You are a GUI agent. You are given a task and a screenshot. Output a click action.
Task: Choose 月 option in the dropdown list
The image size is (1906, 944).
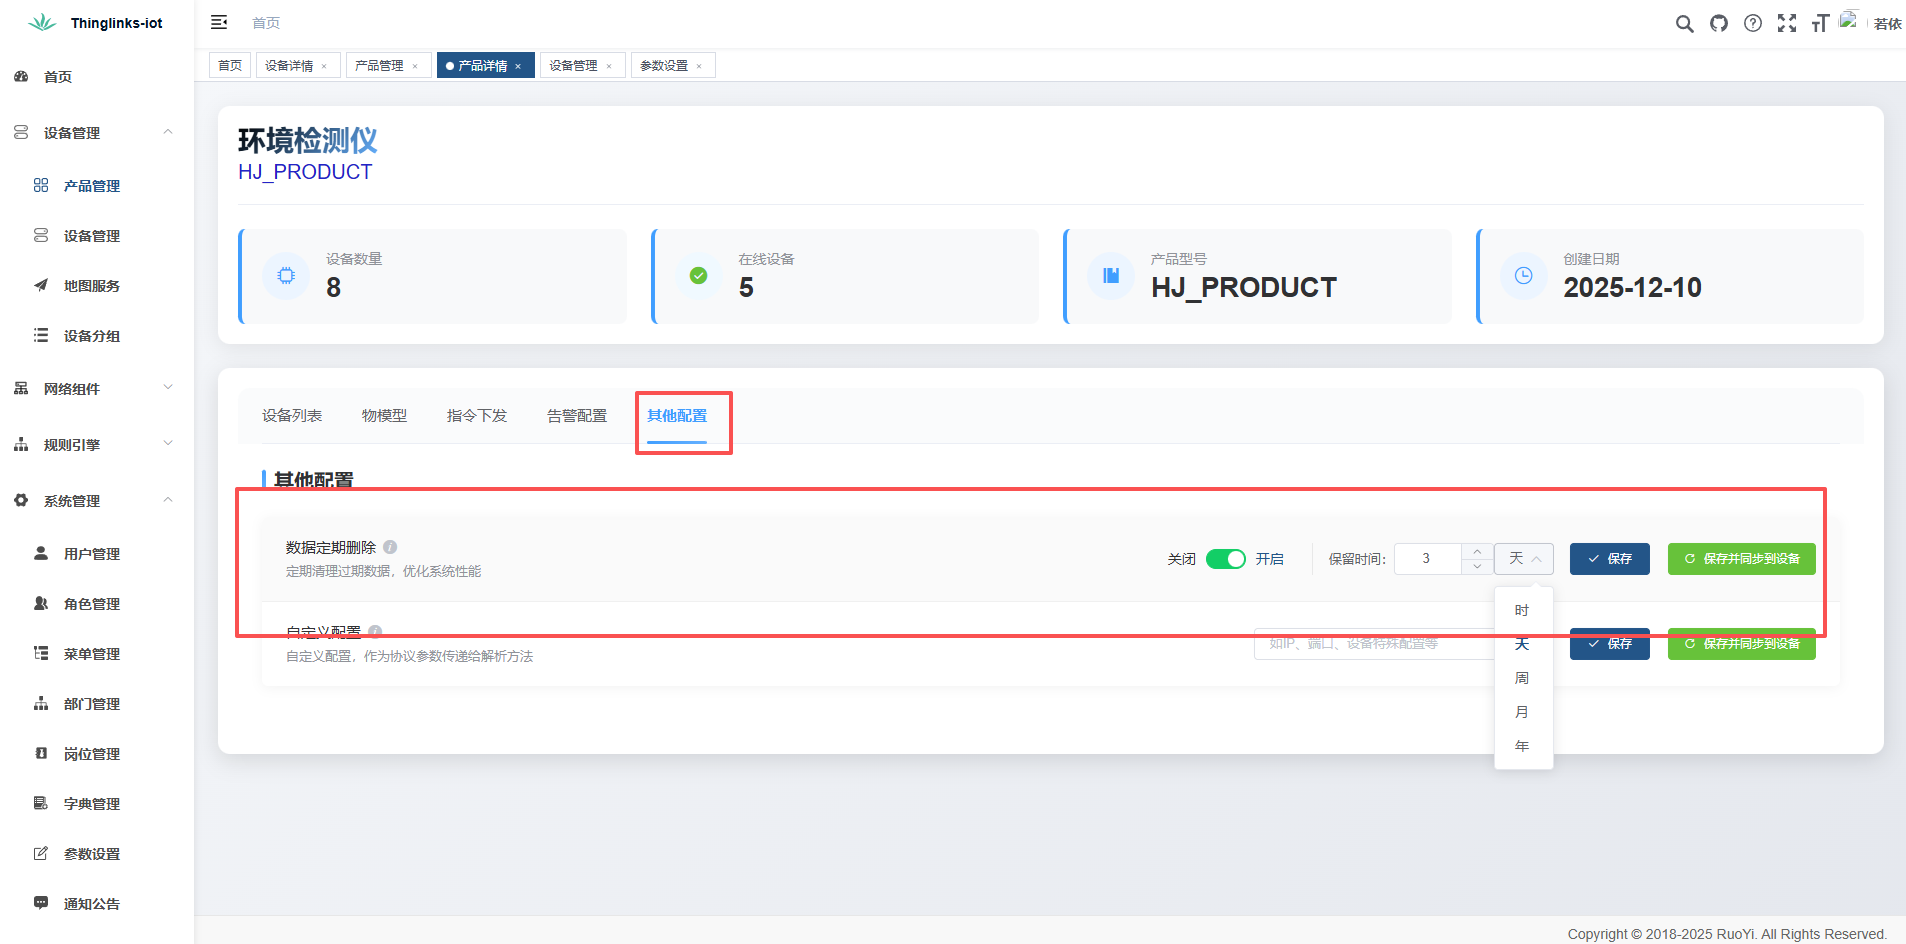tap(1521, 712)
